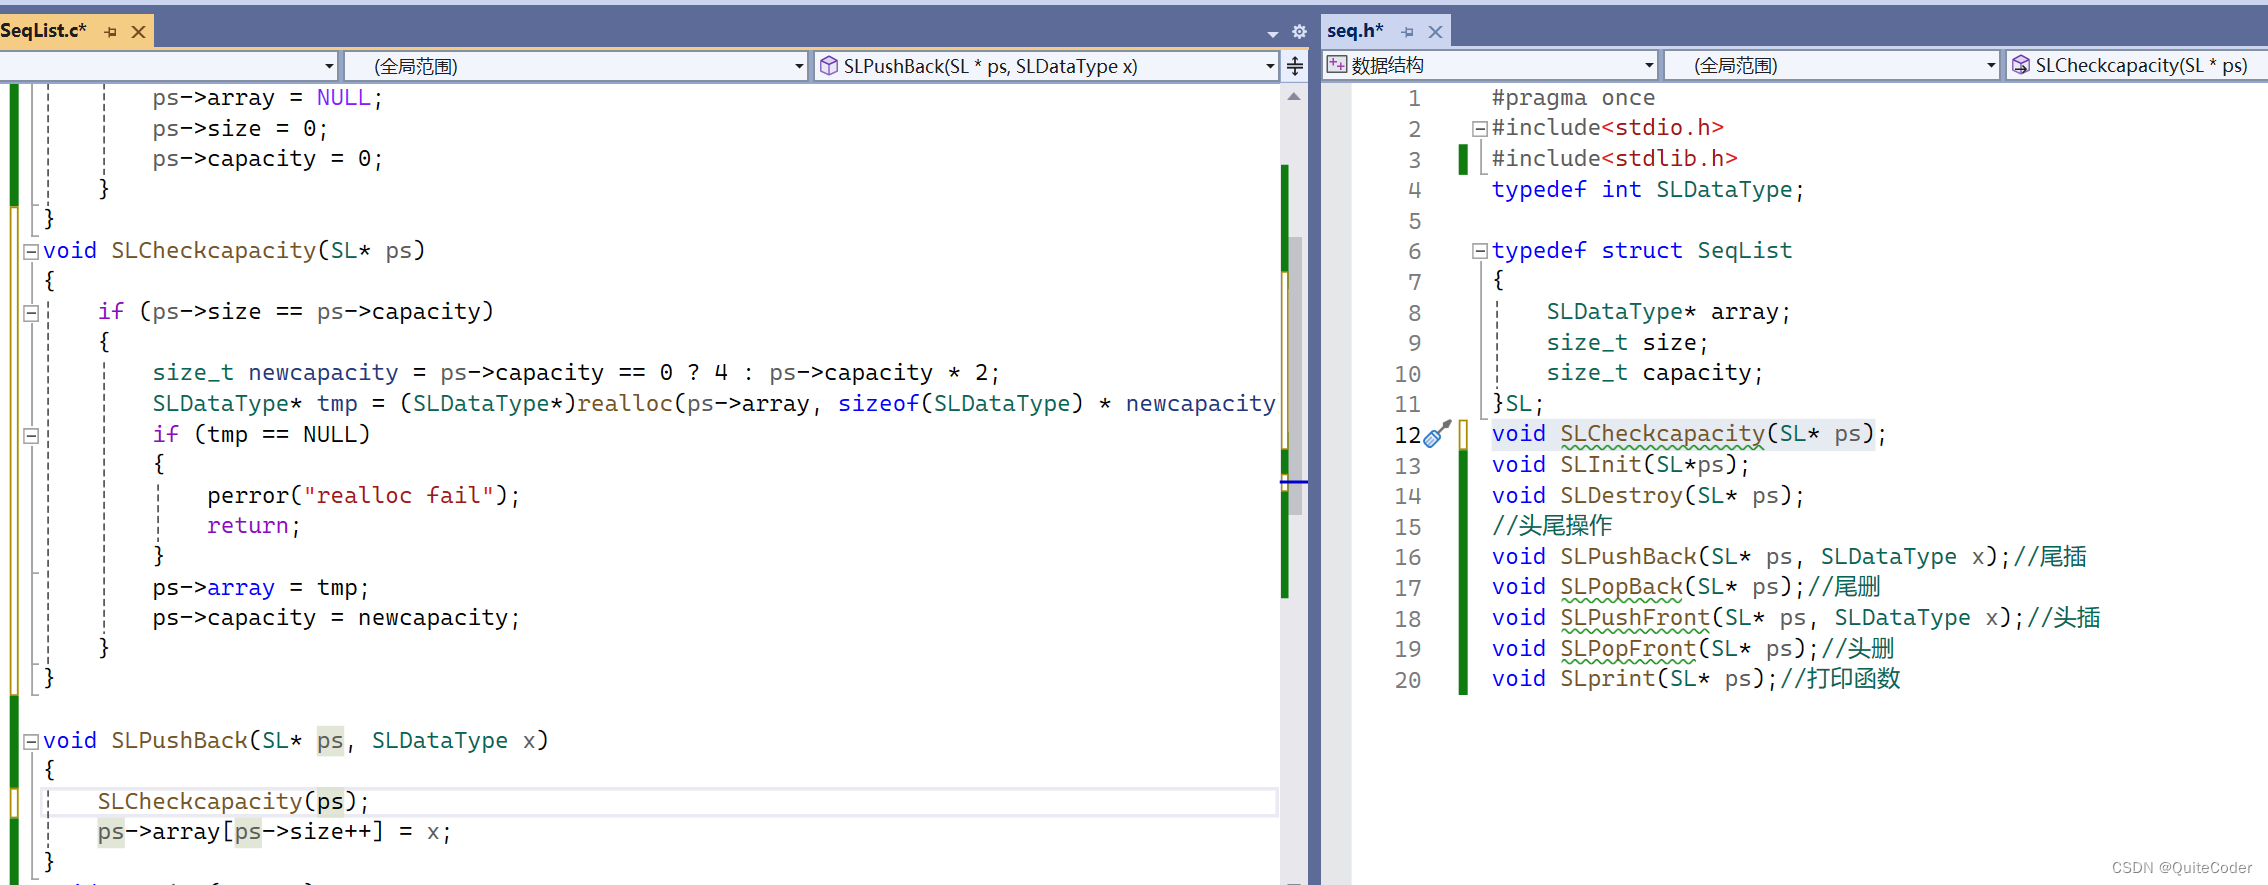The width and height of the screenshot is (2268, 885).
Task: Click SLPushFront declaration in seq.h
Action: coord(1759,618)
